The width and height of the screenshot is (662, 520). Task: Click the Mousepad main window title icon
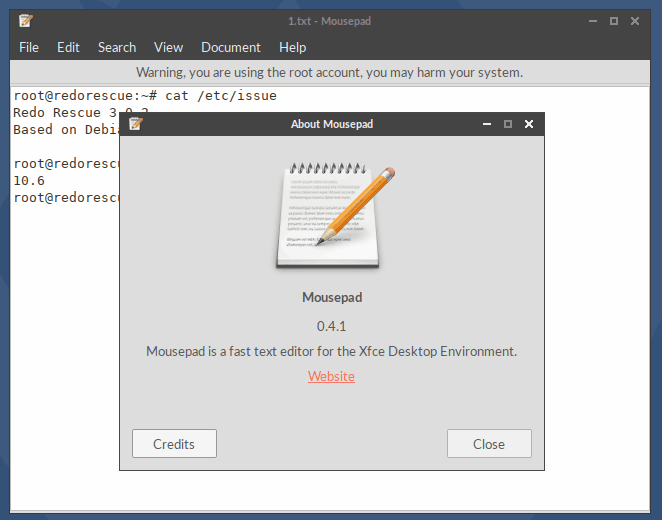[x=26, y=21]
